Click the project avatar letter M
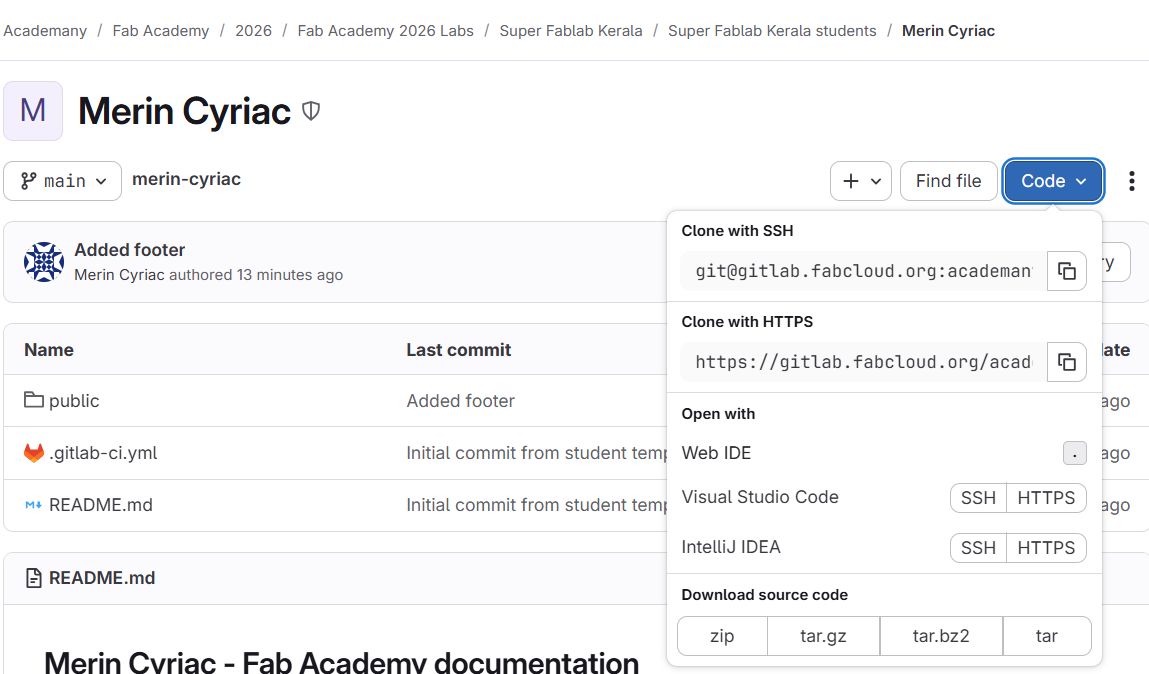This screenshot has width=1149, height=674. coord(33,111)
